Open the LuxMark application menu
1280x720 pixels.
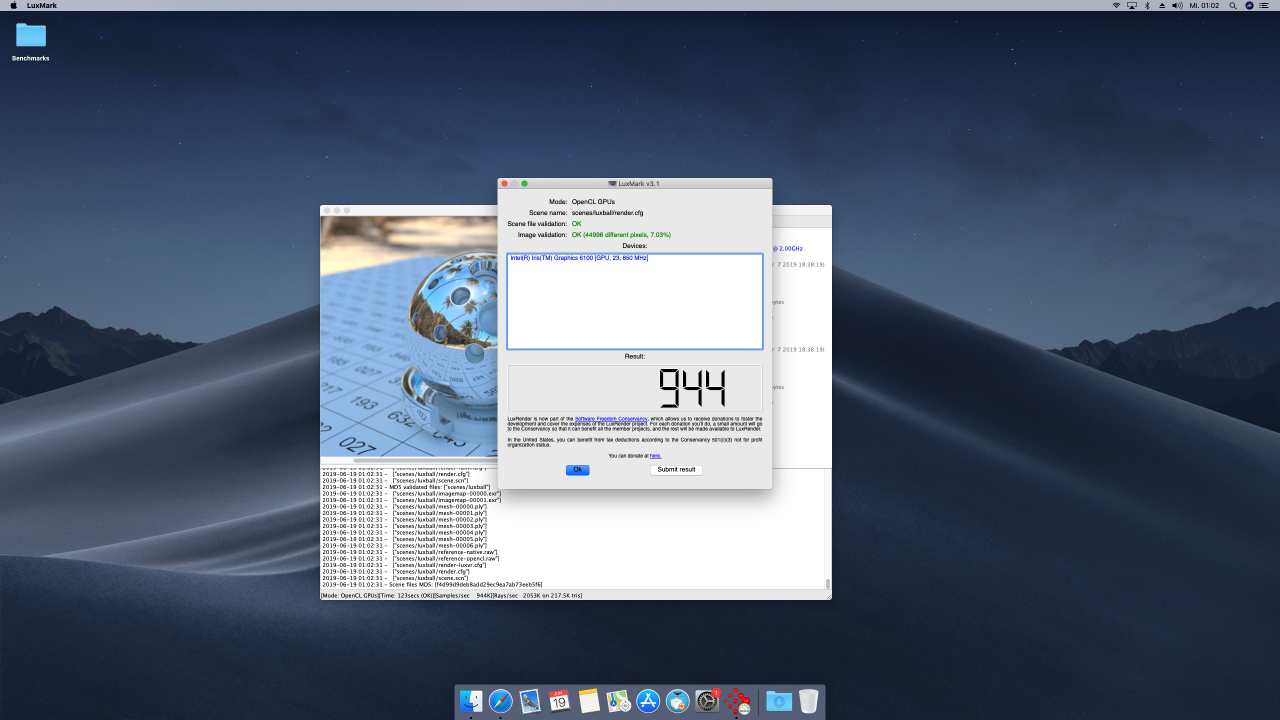point(41,6)
